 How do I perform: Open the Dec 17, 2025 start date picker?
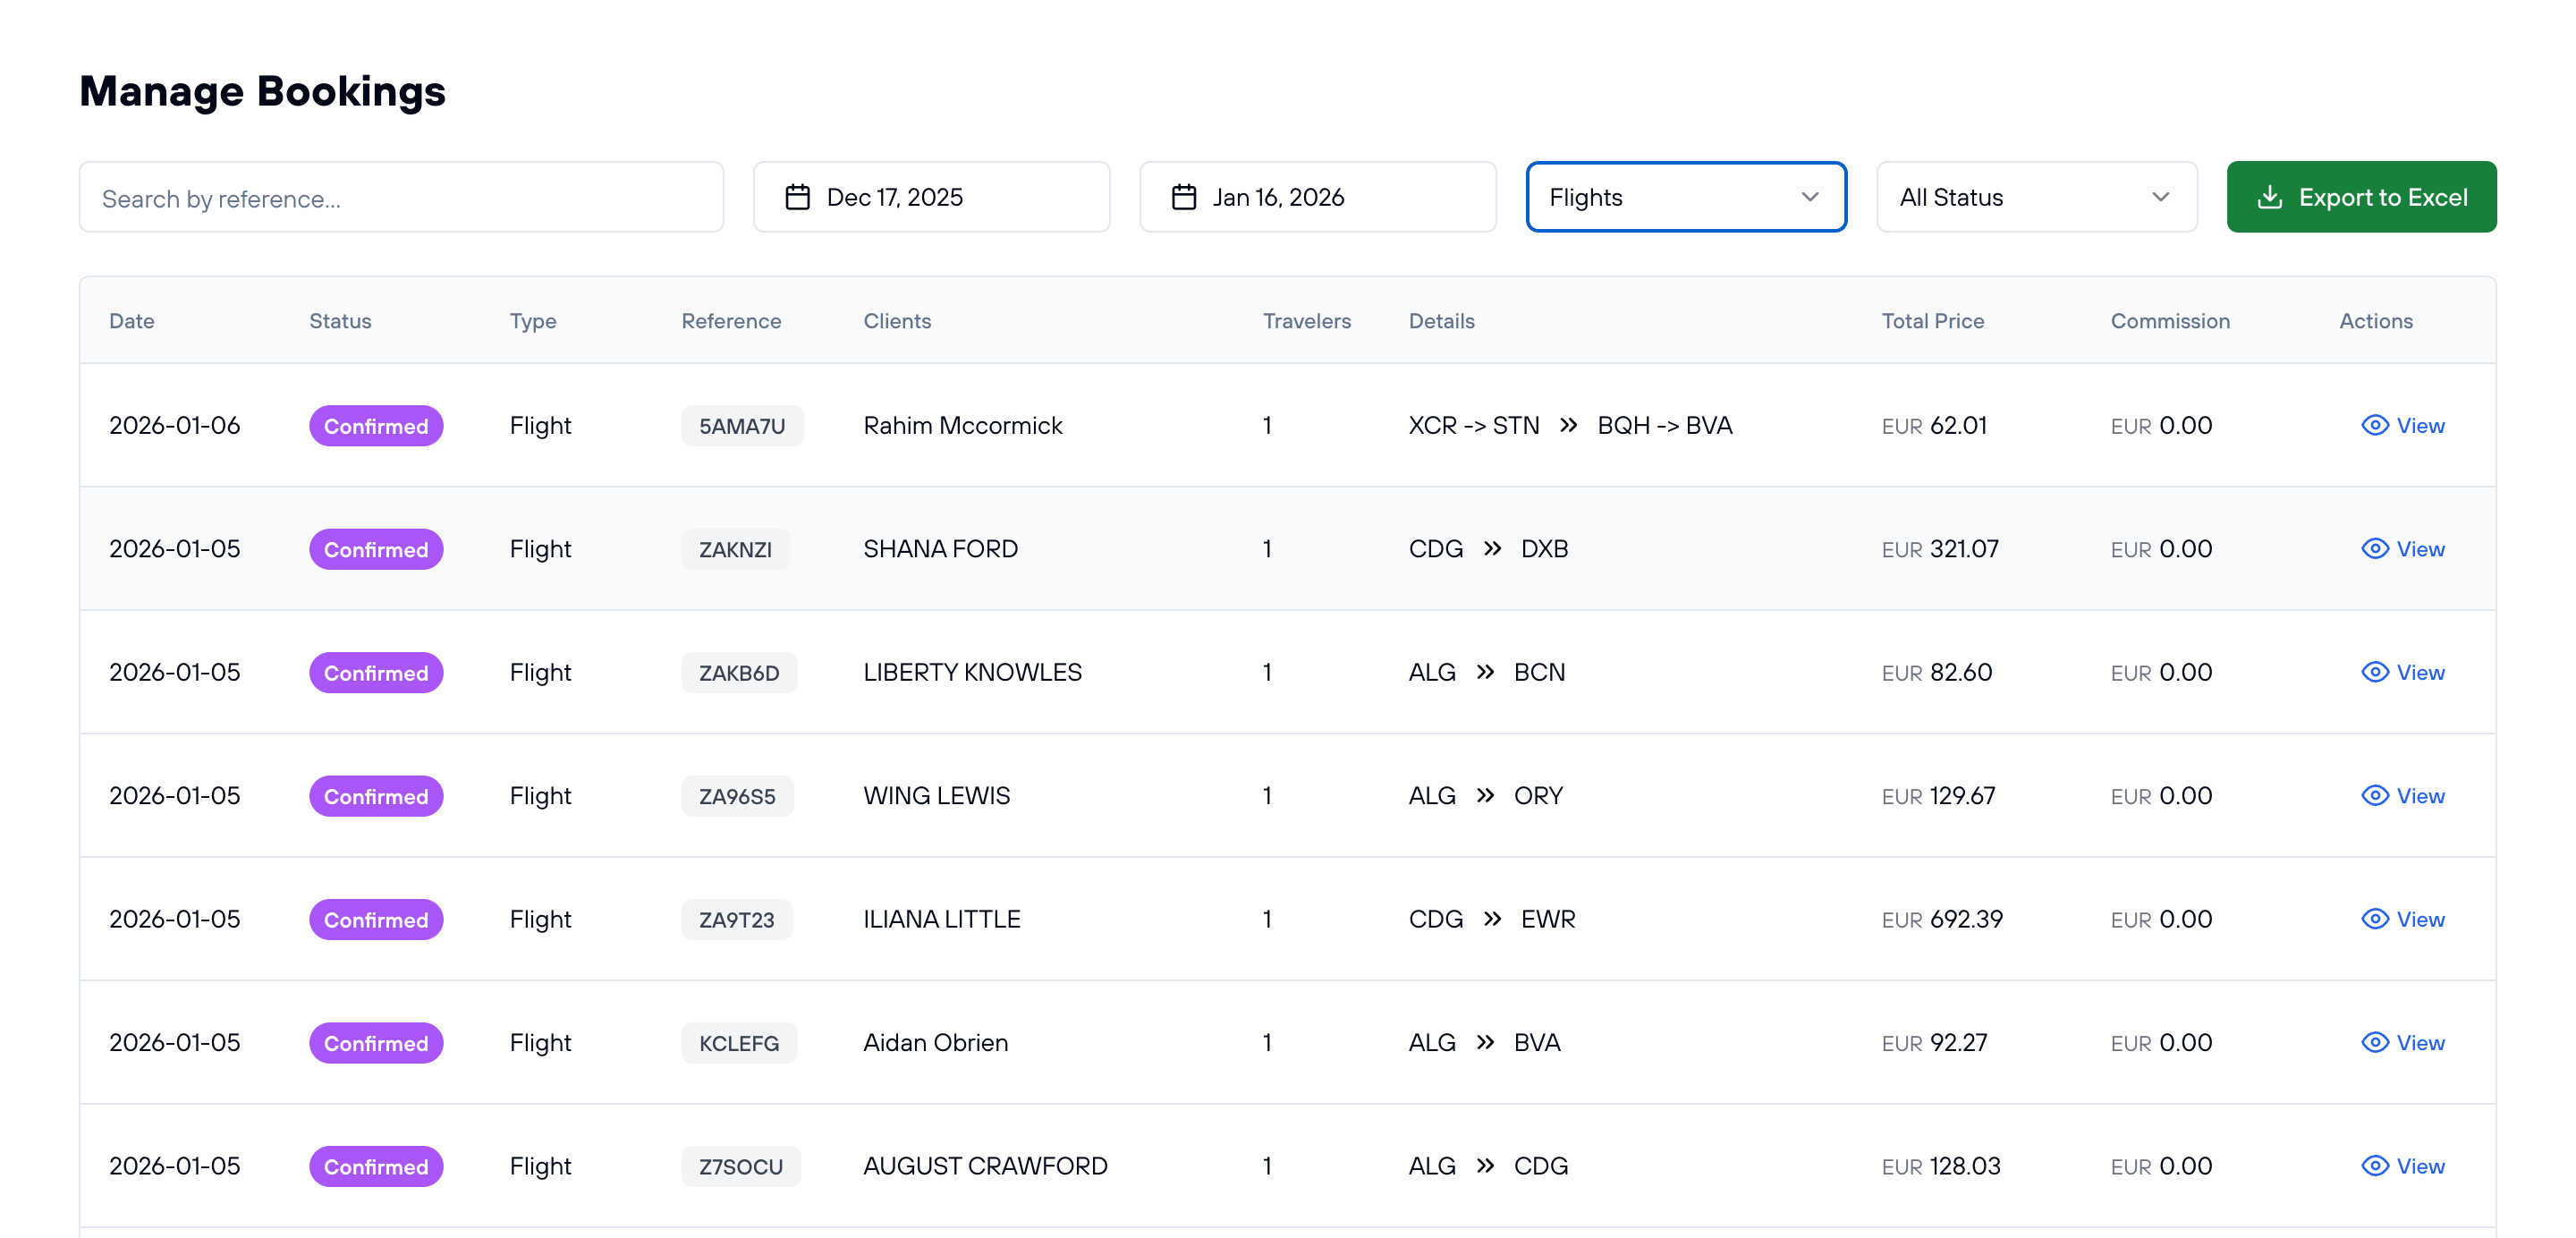[930, 197]
